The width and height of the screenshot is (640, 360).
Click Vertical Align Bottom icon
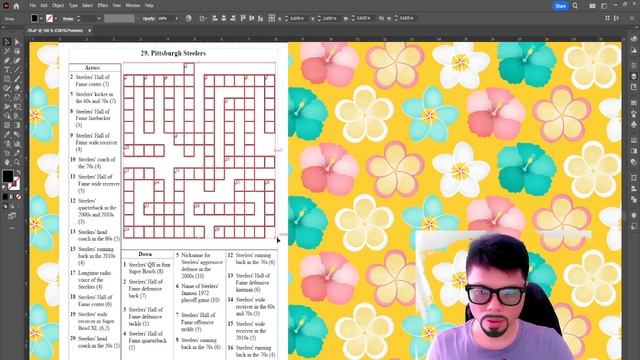coord(260,18)
